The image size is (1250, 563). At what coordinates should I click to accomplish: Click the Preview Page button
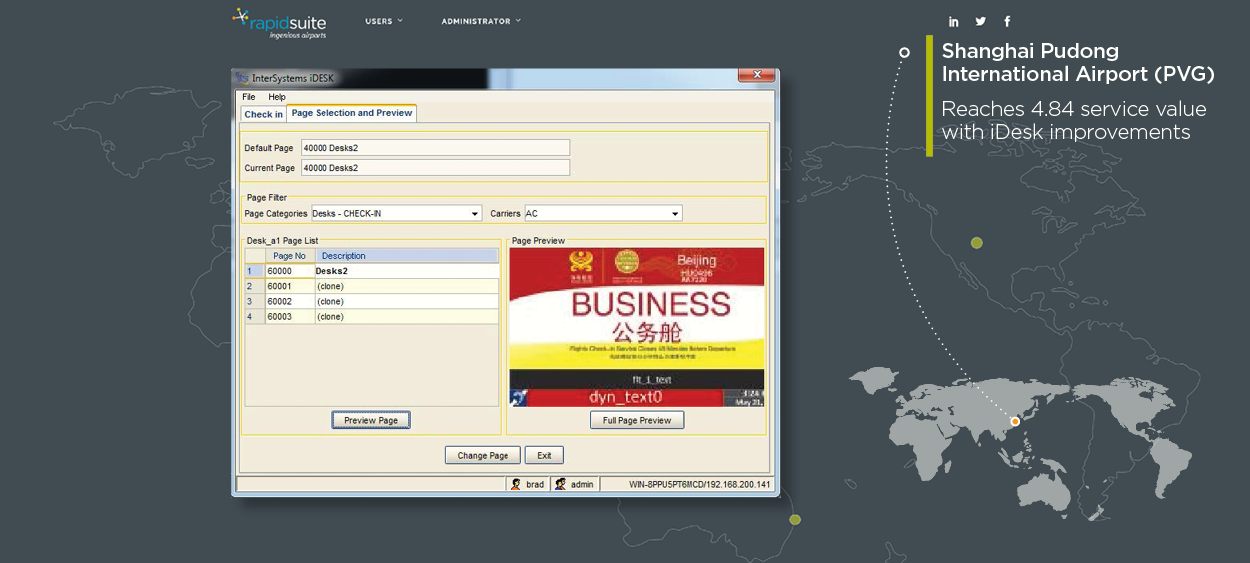coord(371,420)
